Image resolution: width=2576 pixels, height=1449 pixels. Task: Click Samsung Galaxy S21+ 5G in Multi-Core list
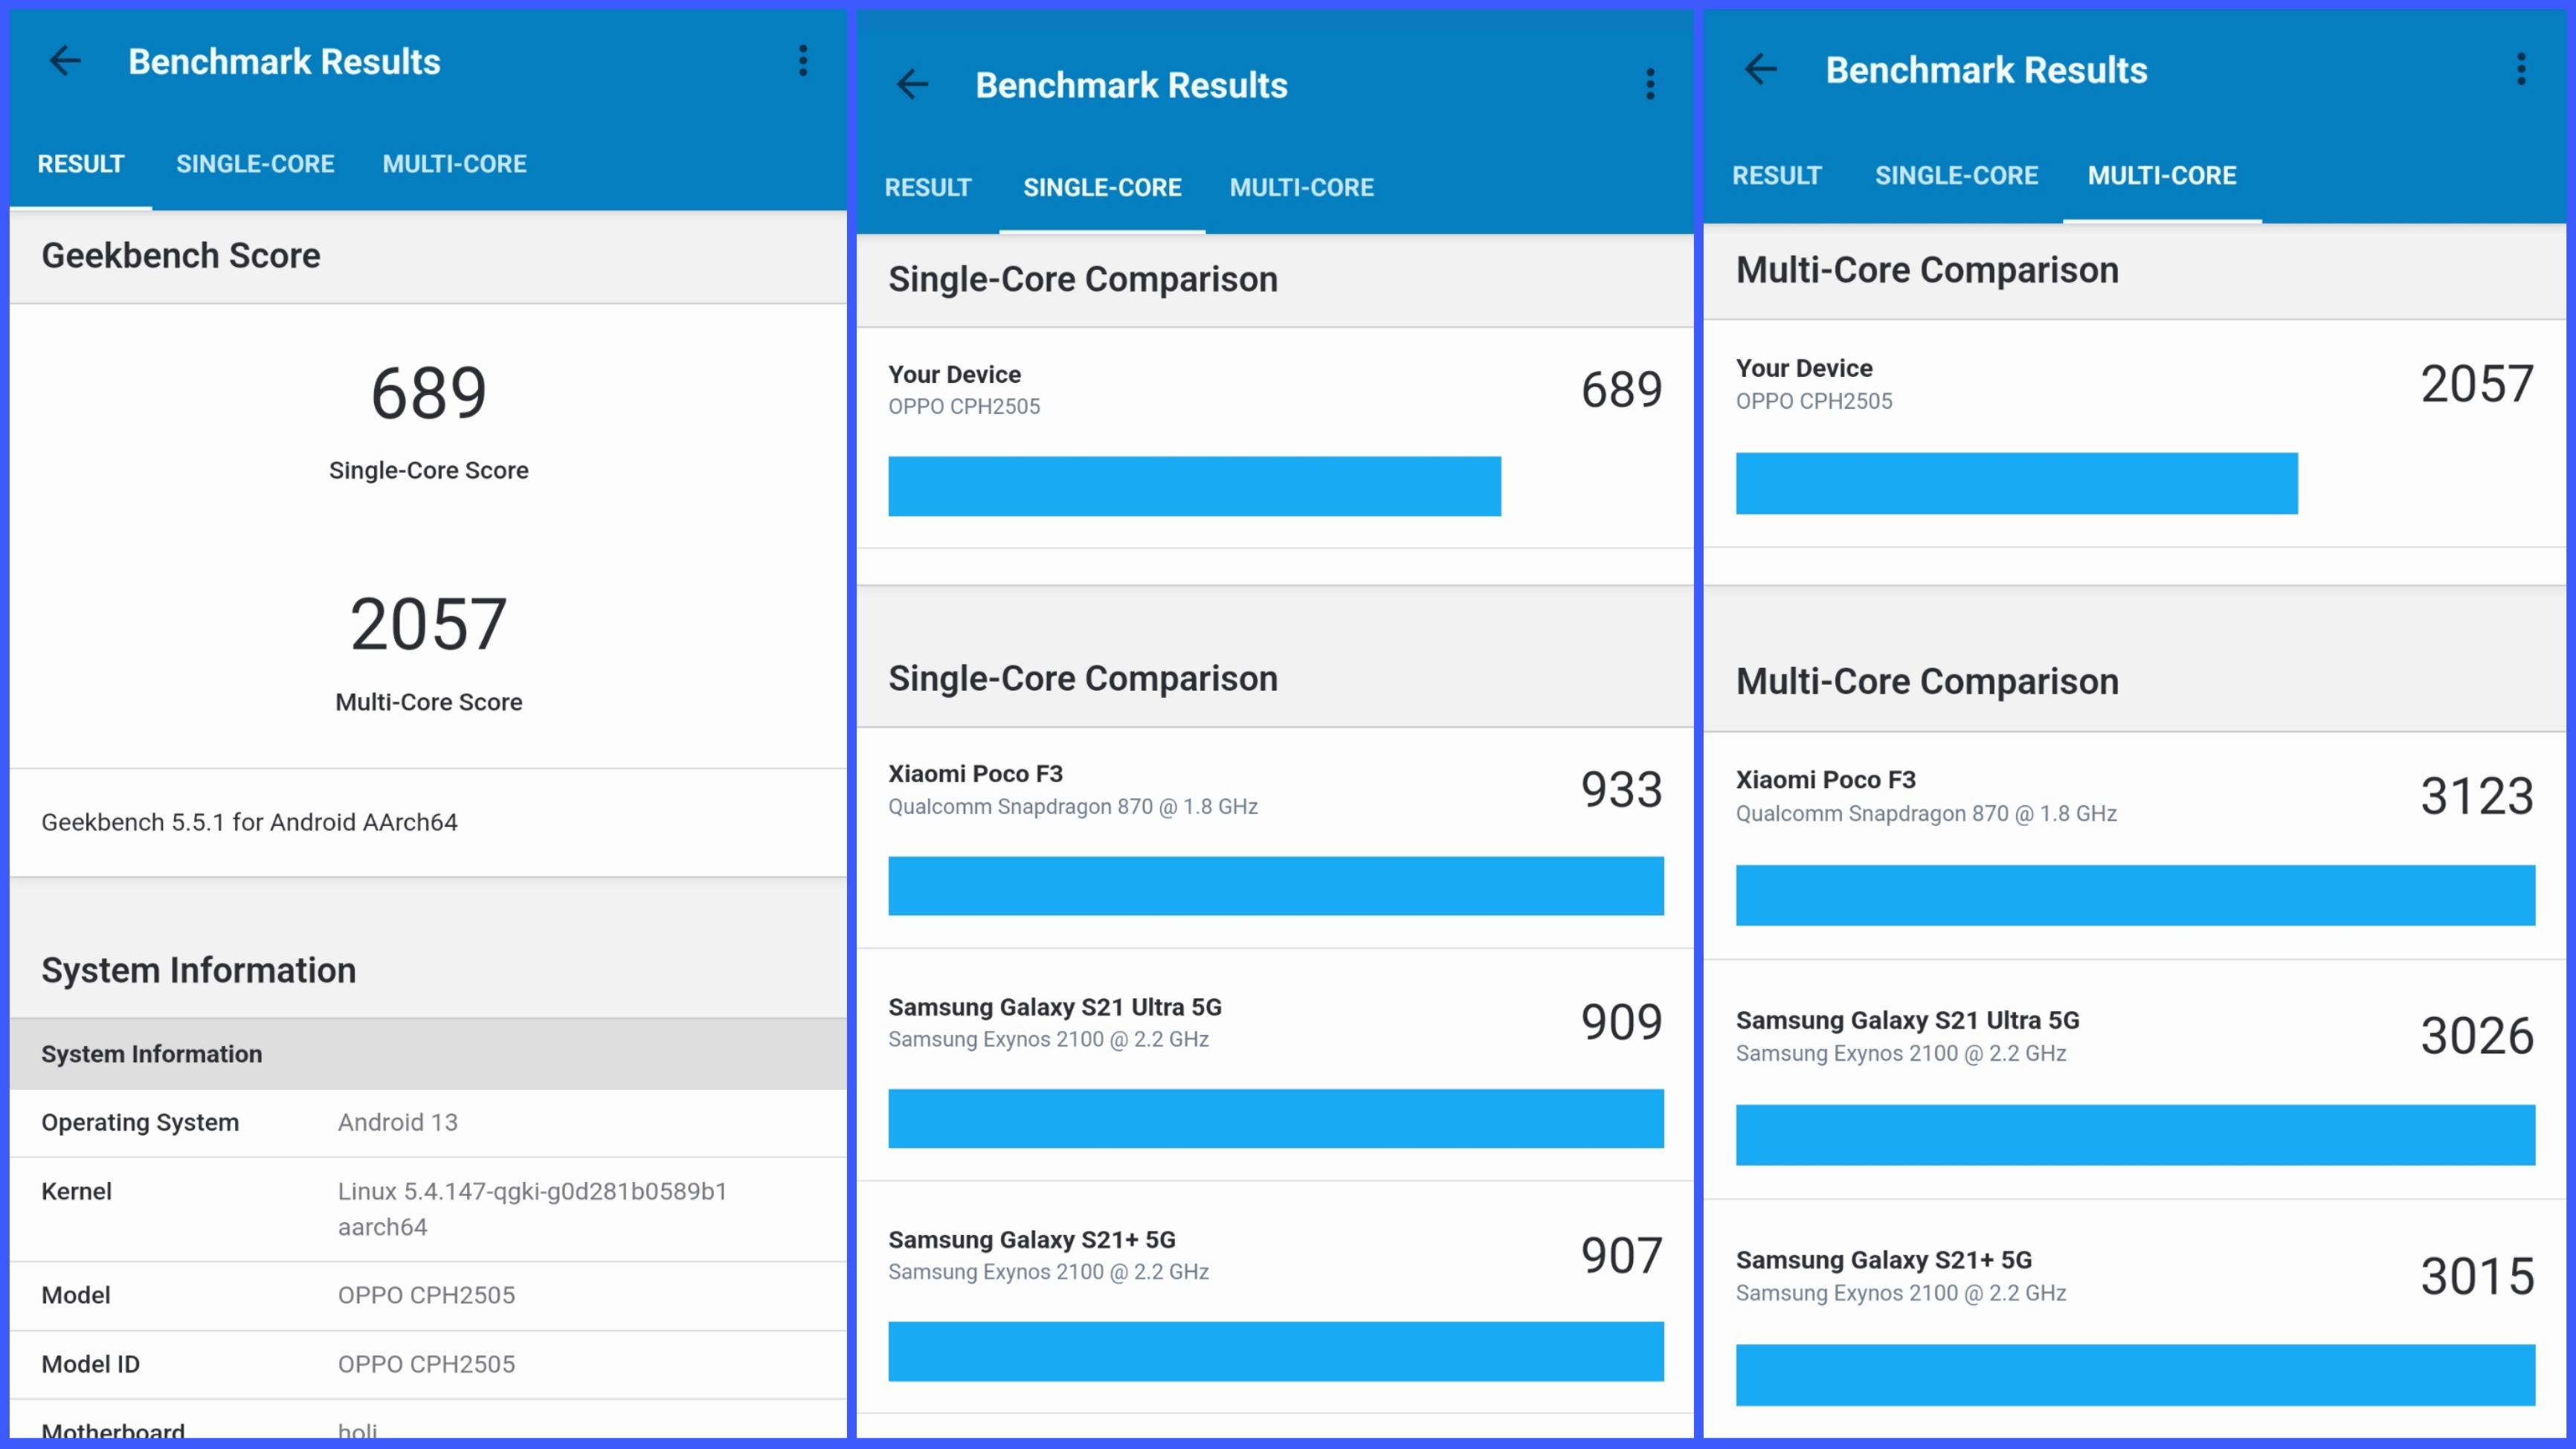[x=1884, y=1260]
